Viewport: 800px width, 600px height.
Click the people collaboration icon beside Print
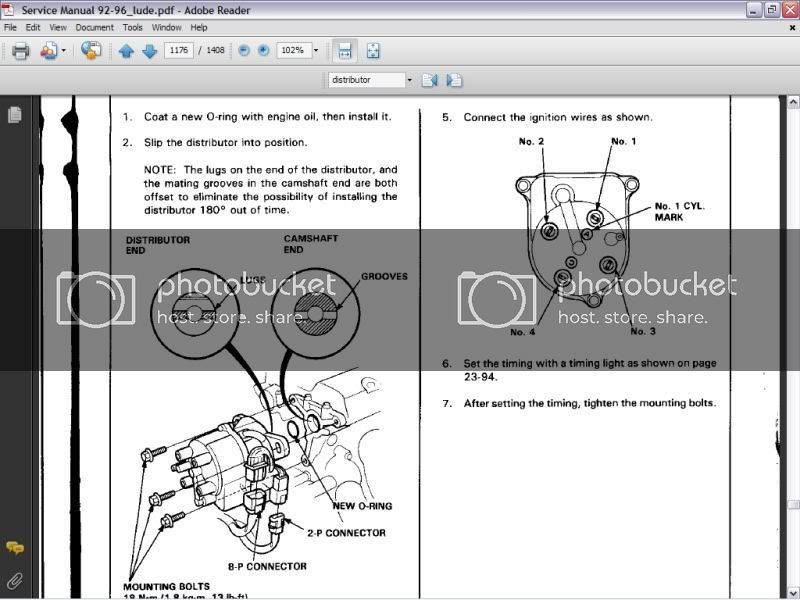click(x=48, y=51)
